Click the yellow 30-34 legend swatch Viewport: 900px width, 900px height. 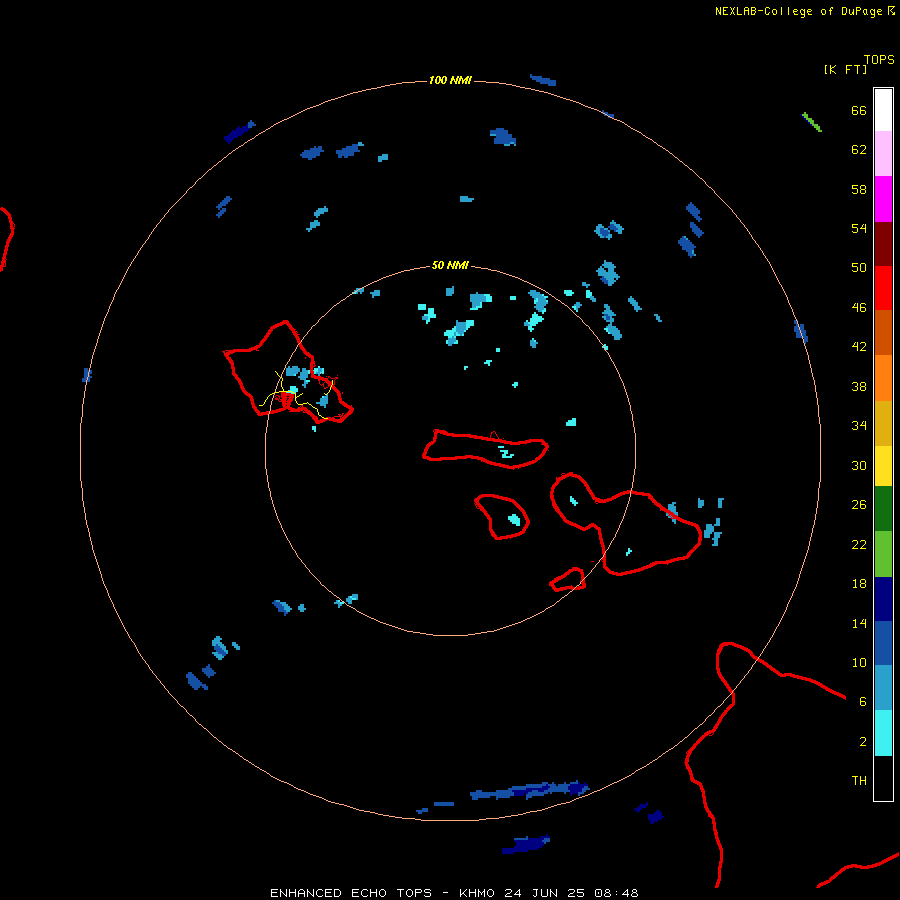point(883,466)
